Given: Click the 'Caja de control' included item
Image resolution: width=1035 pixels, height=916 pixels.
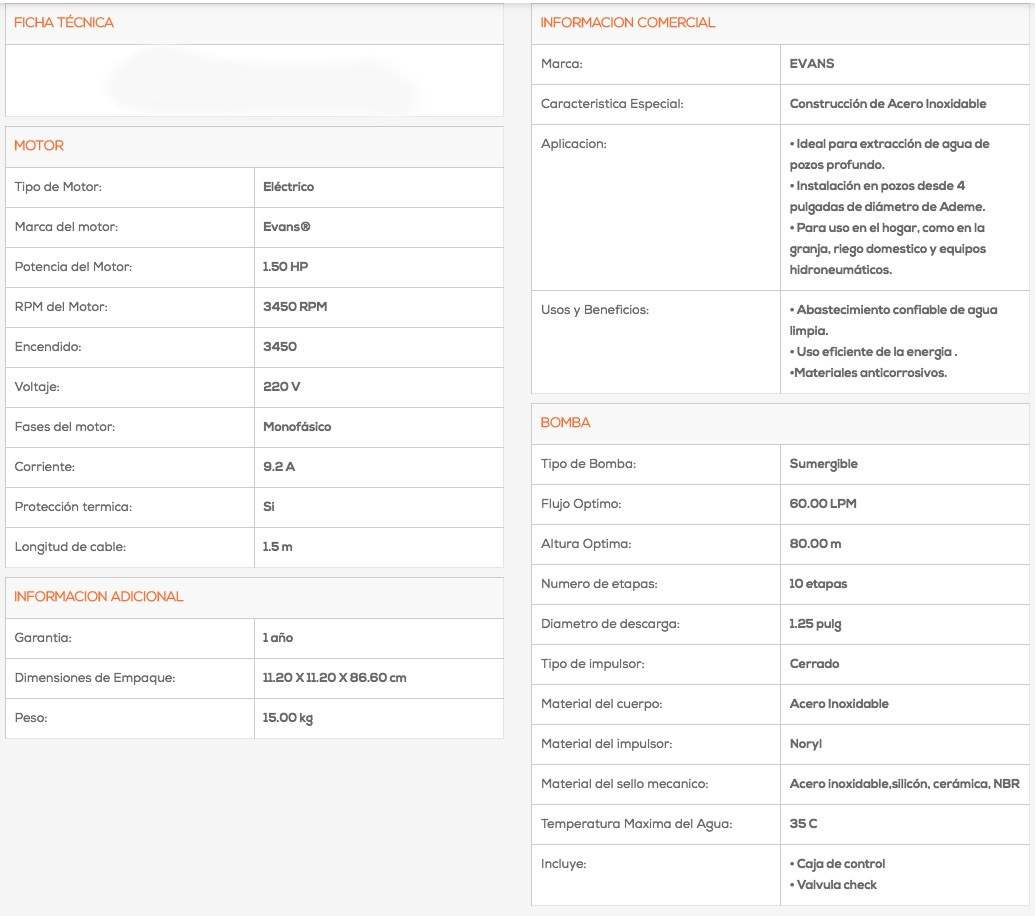Looking at the screenshot, I should [x=838, y=865].
